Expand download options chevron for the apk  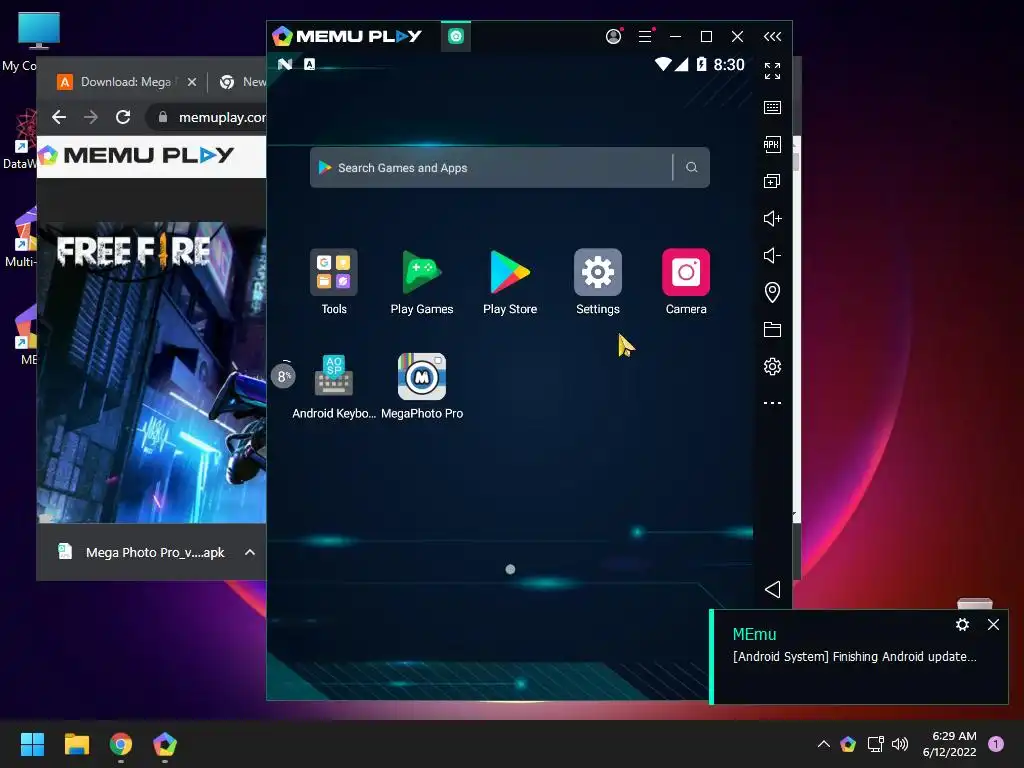[x=249, y=552]
